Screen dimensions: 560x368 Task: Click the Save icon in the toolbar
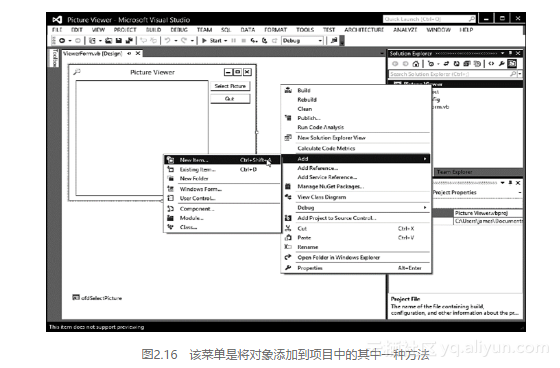119,41
